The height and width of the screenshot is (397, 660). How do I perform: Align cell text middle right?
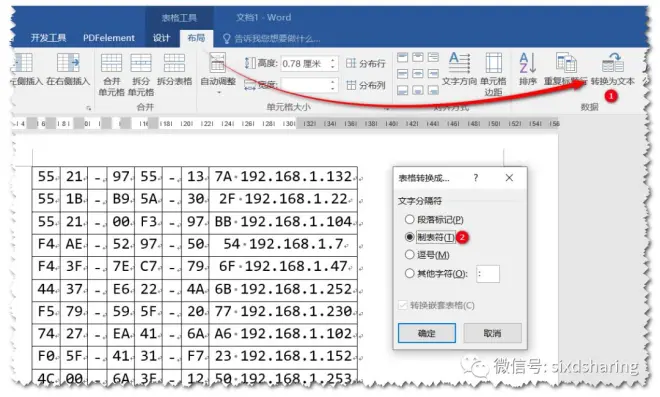[x=433, y=74]
